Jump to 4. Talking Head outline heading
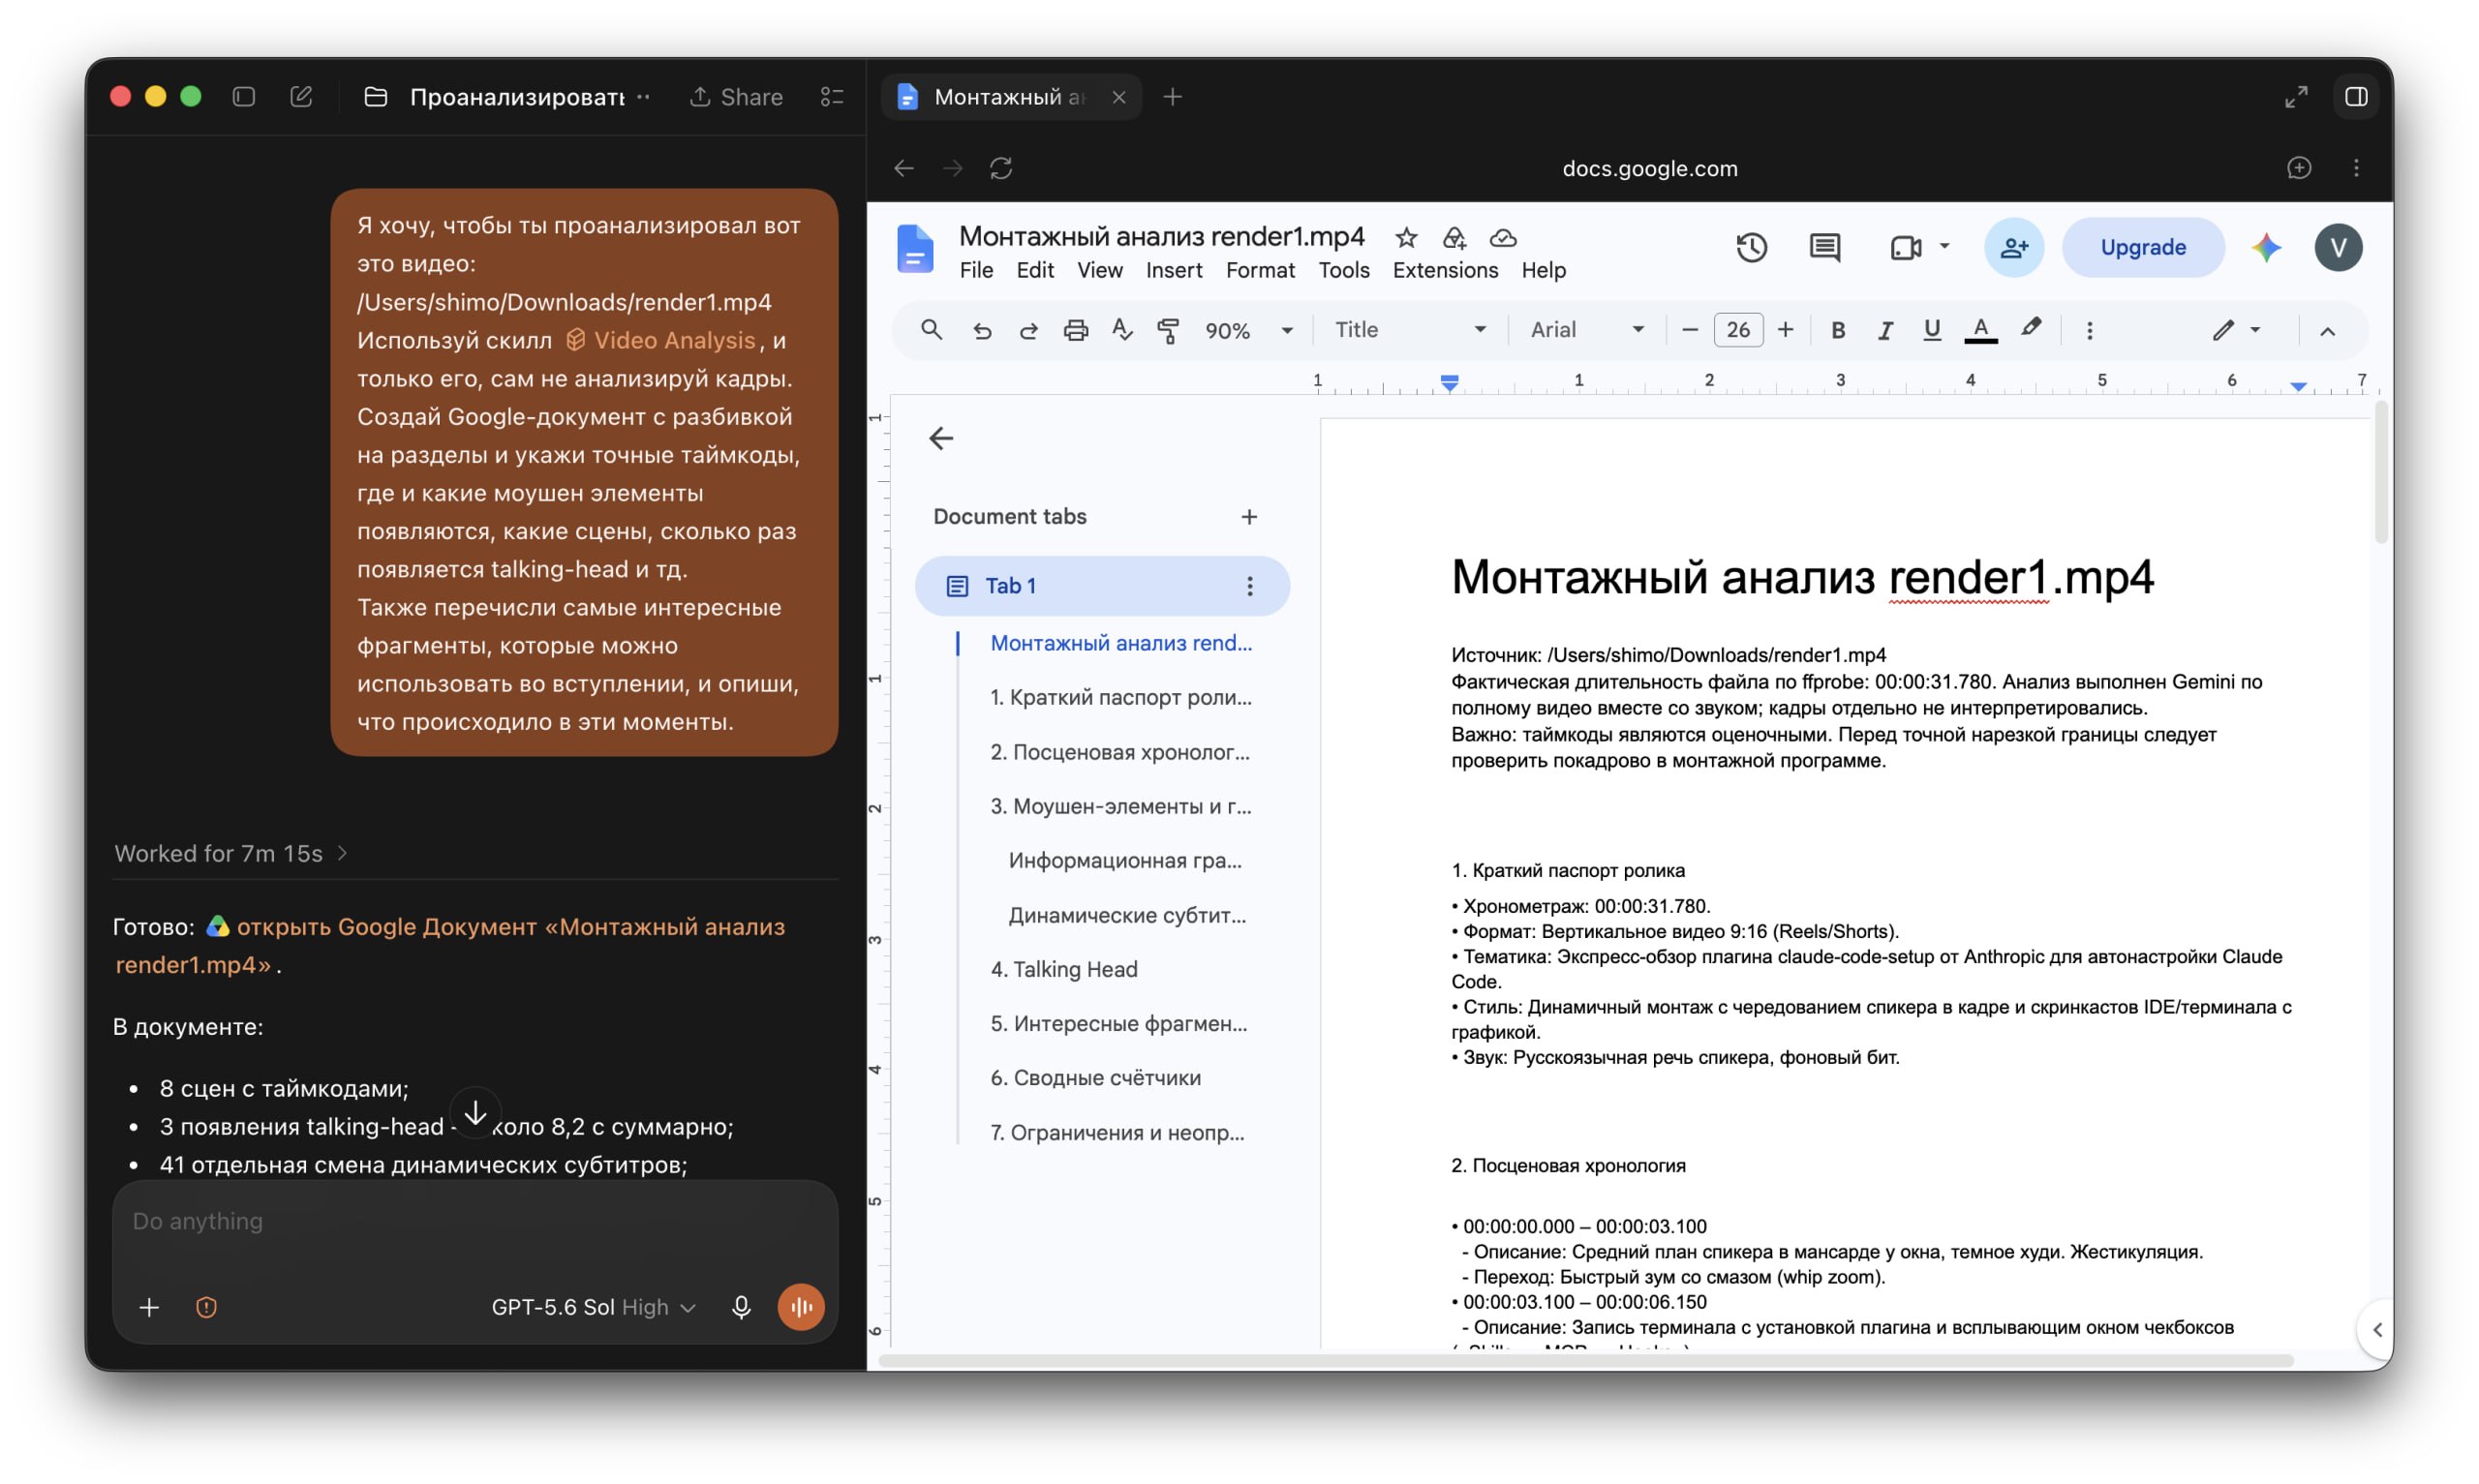Screen dimensions: 2479x1484 [x=1063, y=969]
